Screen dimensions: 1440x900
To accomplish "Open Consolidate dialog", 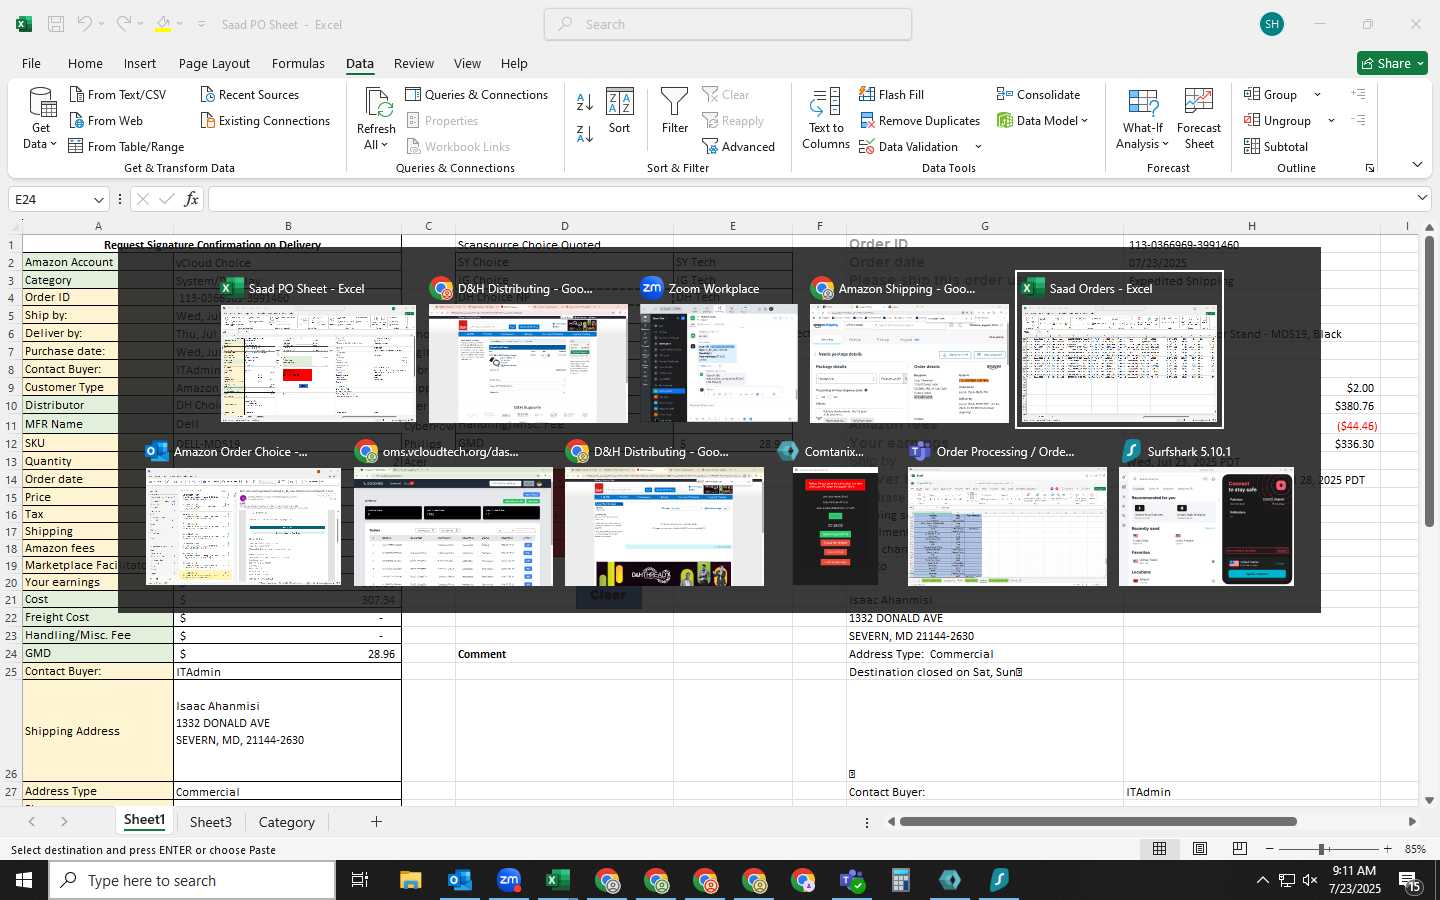I will point(1038,94).
